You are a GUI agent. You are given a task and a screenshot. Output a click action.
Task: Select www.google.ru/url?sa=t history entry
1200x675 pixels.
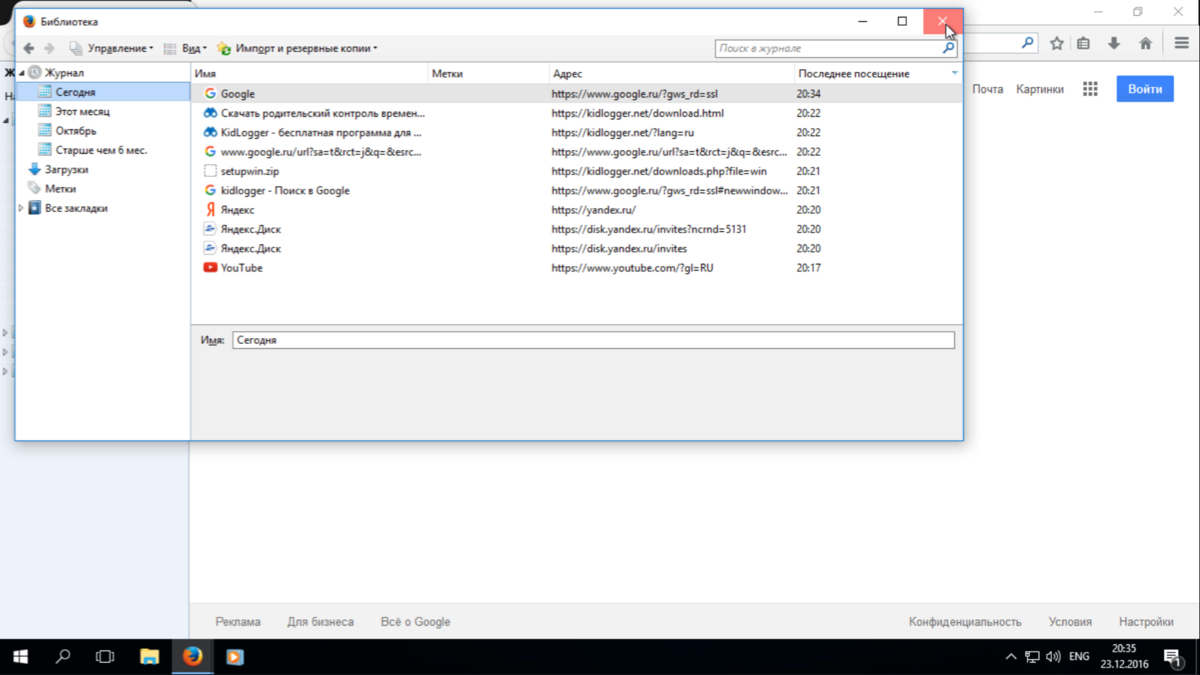[577, 152]
